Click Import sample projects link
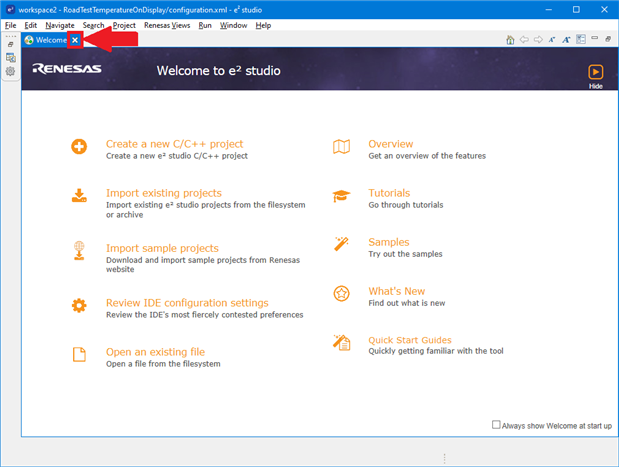The image size is (619, 467). pos(162,248)
